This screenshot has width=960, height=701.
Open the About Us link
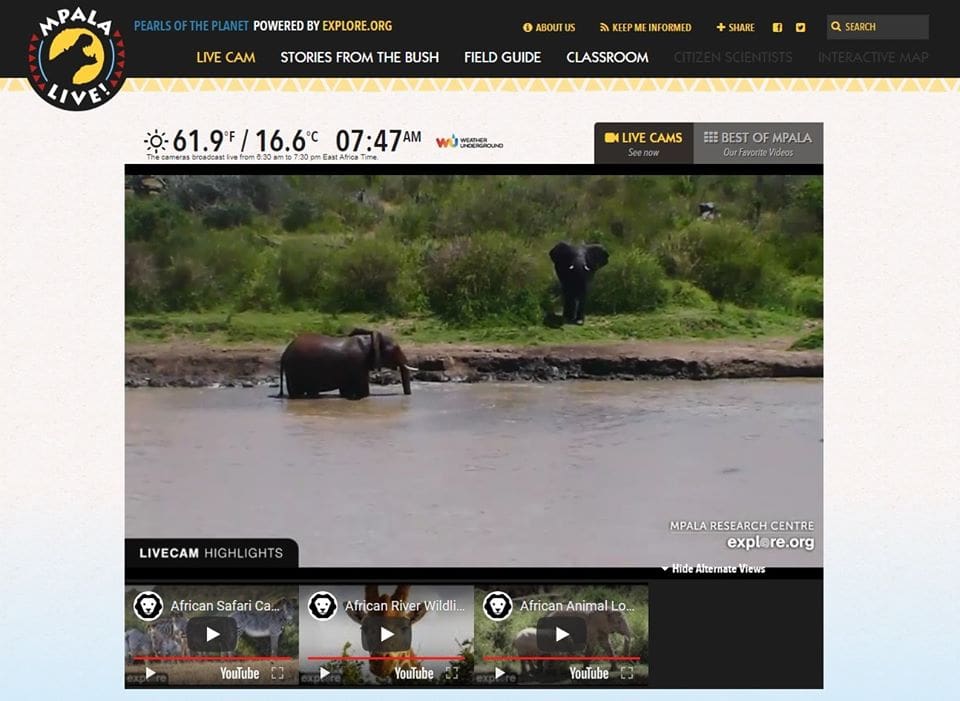click(549, 28)
